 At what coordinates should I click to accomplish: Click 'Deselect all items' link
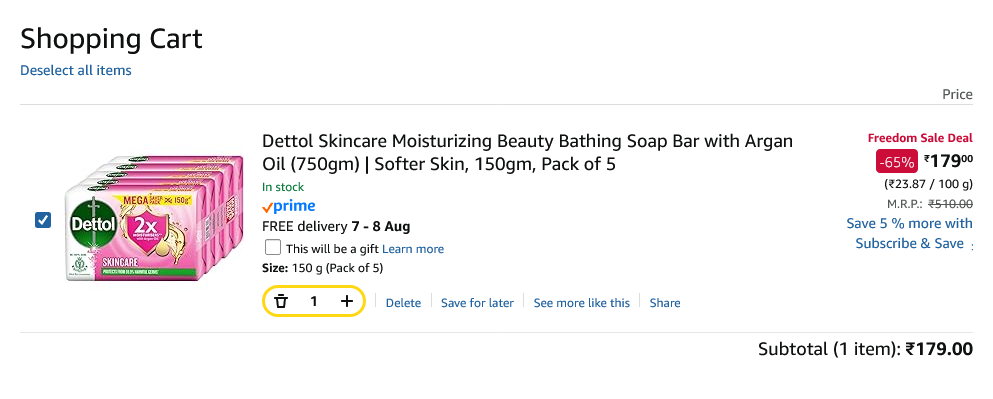click(x=76, y=70)
